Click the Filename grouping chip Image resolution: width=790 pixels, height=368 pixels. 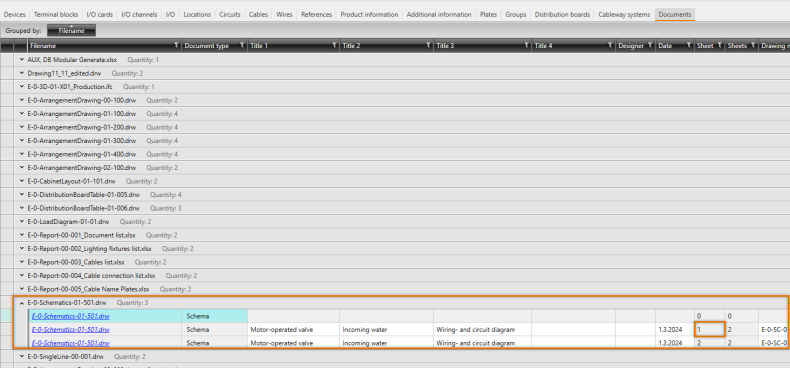point(72,31)
